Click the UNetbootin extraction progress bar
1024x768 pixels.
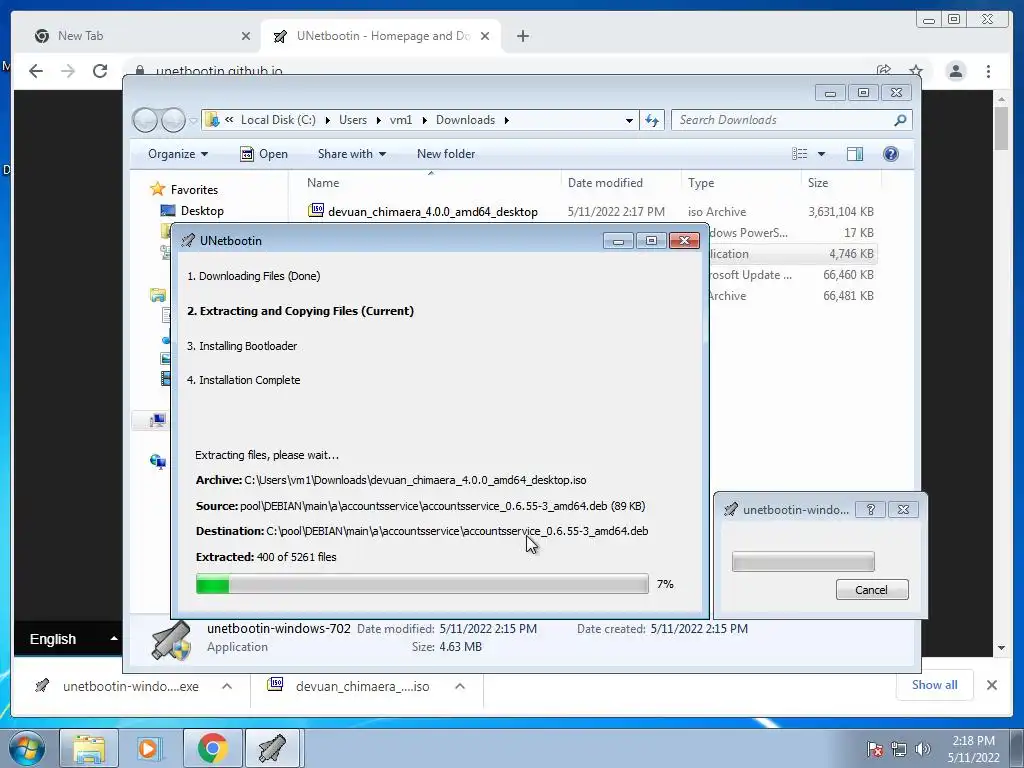pos(422,584)
